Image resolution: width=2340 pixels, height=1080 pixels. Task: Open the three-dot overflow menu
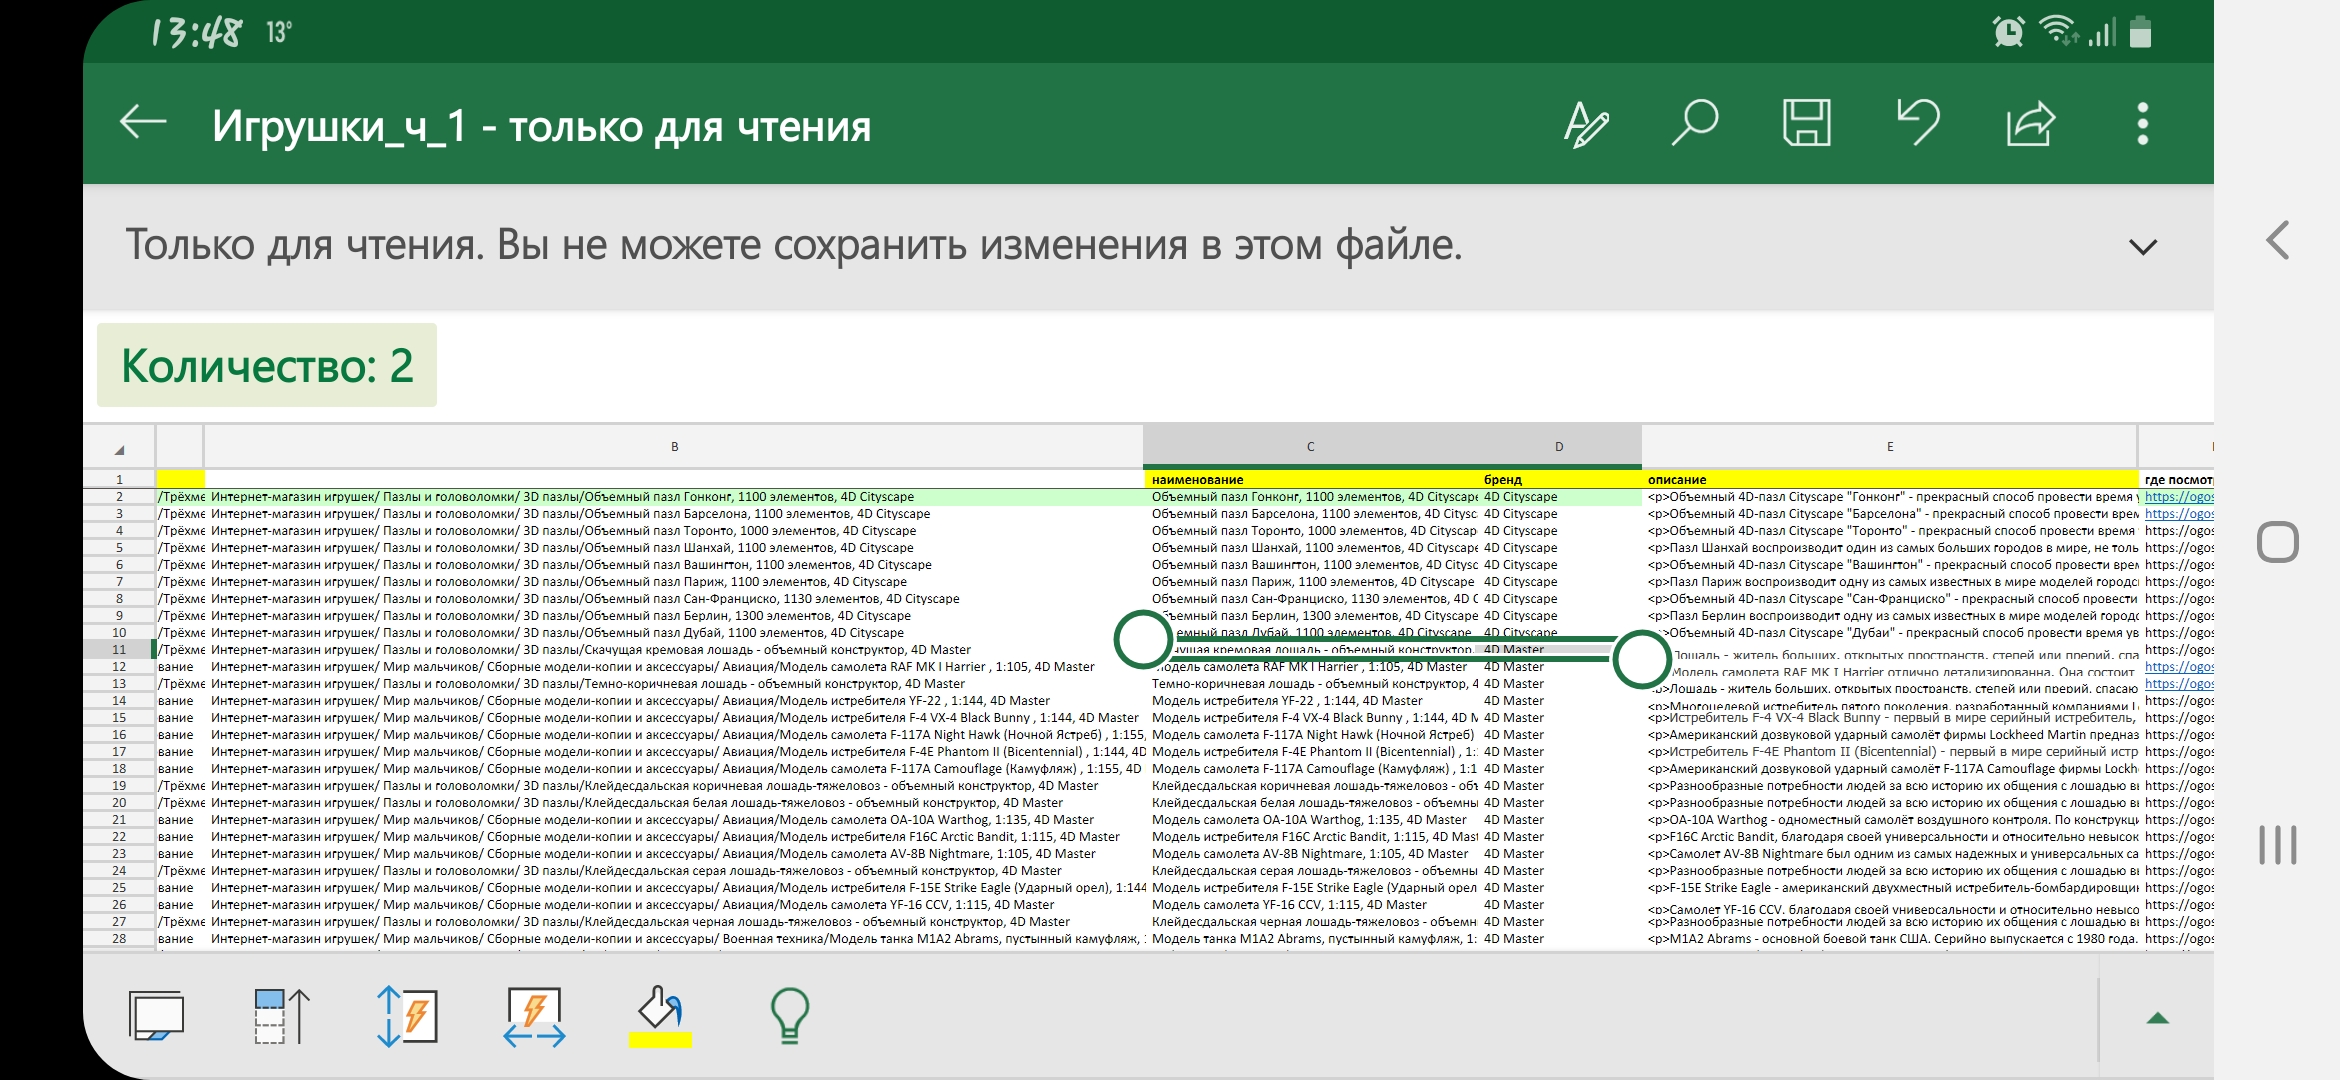point(2142,124)
